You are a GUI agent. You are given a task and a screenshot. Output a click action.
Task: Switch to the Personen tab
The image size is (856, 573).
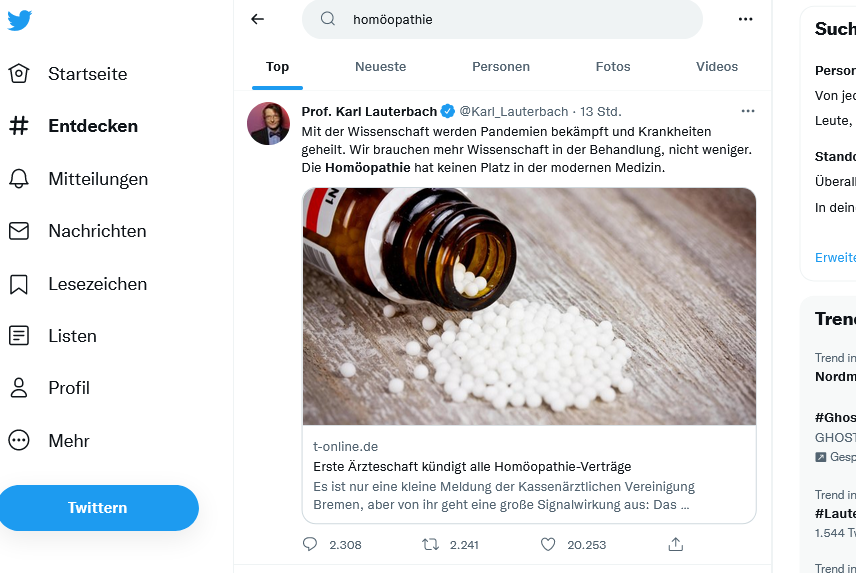coord(501,67)
